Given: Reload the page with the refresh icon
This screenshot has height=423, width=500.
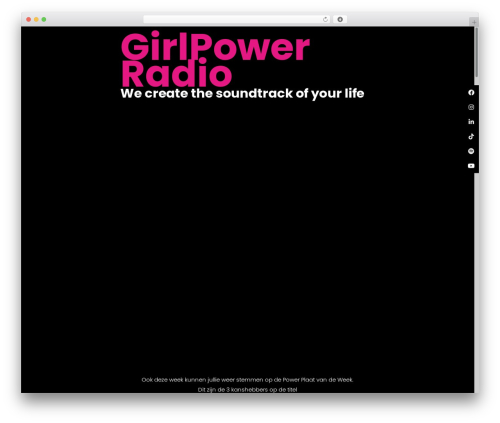Looking at the screenshot, I should click(325, 19).
